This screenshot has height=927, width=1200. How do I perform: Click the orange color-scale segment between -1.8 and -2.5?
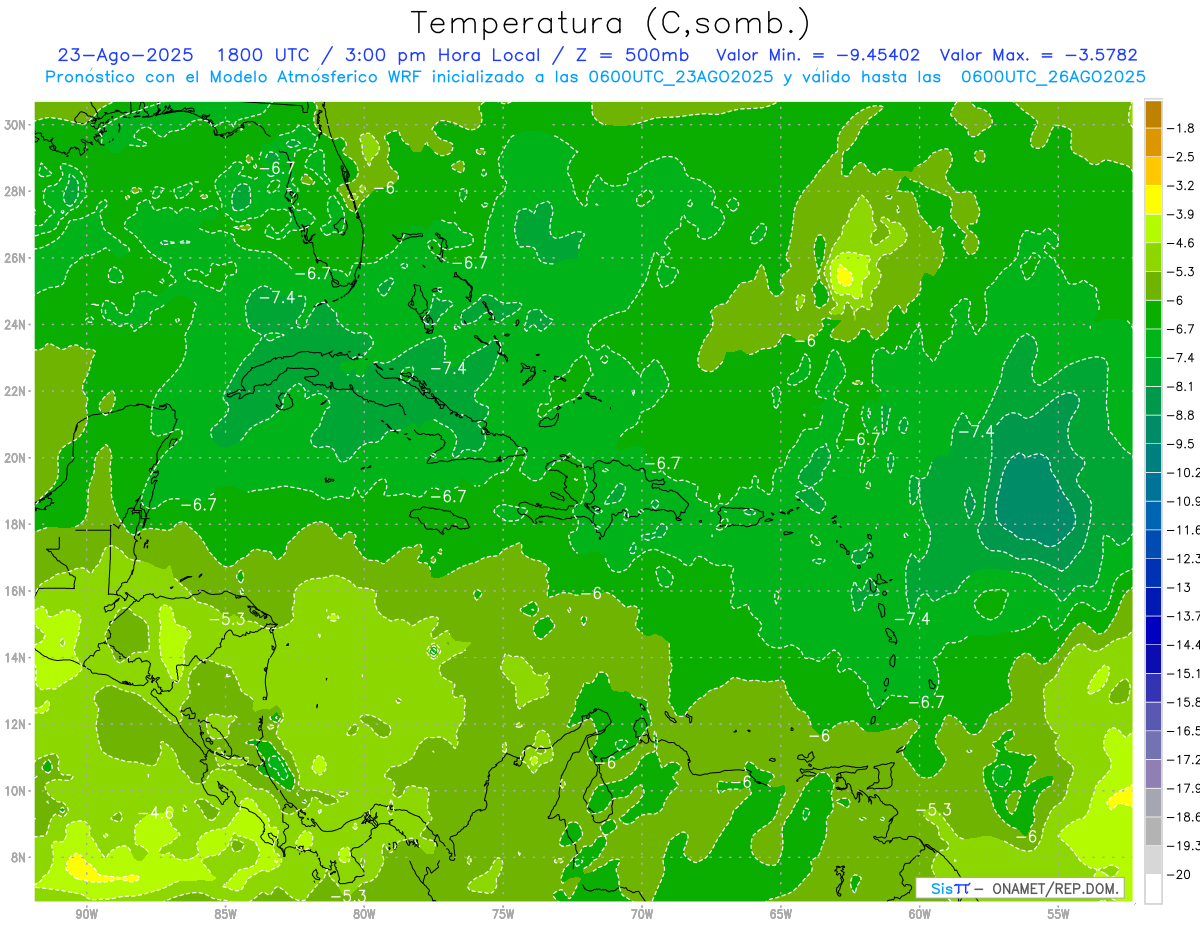(x=1153, y=143)
